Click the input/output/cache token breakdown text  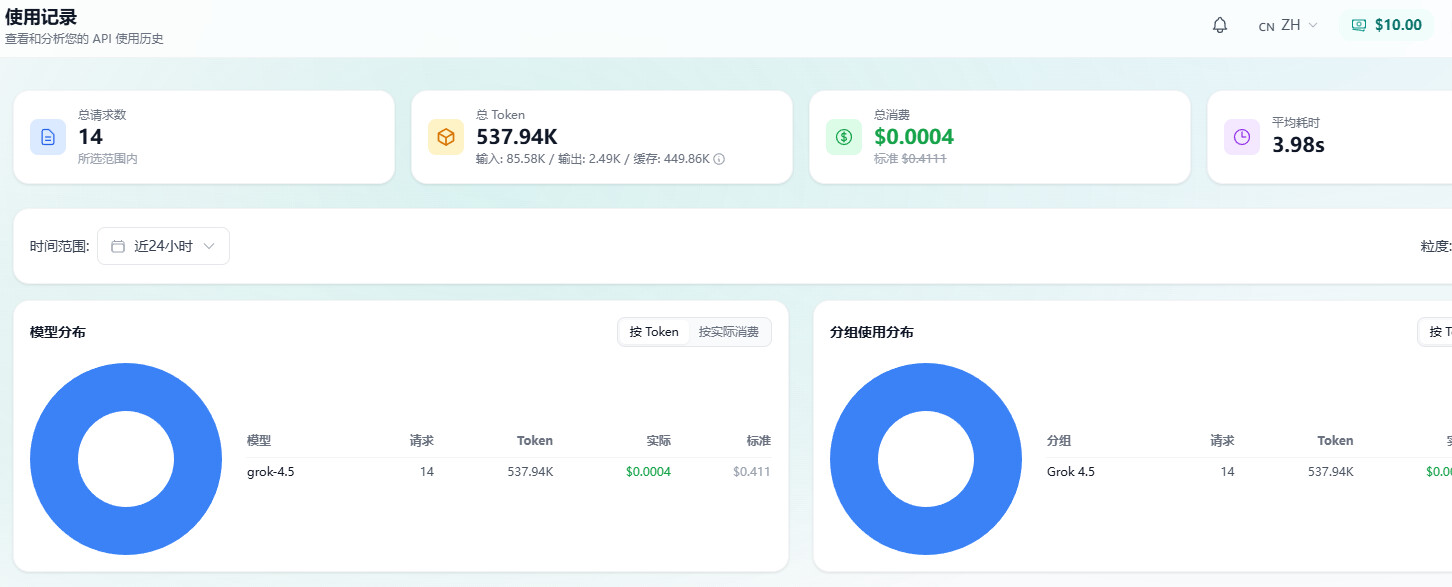[593, 159]
